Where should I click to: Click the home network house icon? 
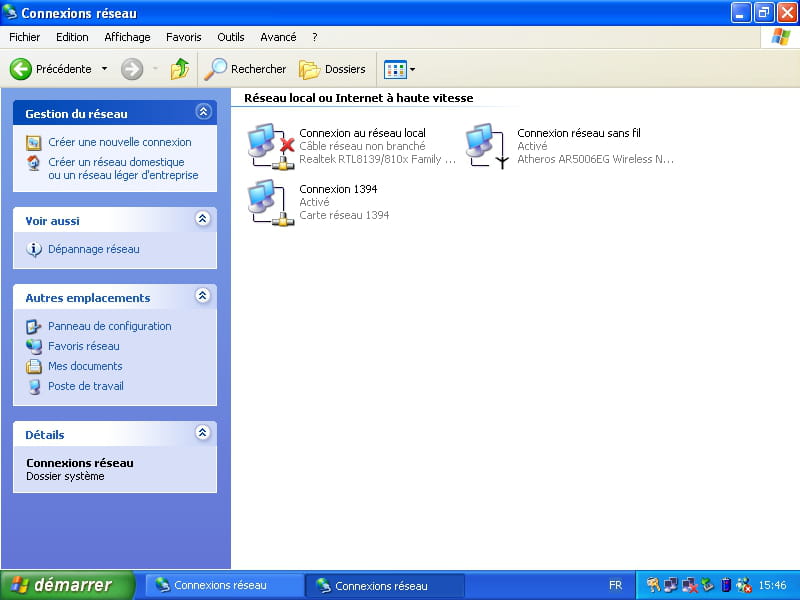34,163
